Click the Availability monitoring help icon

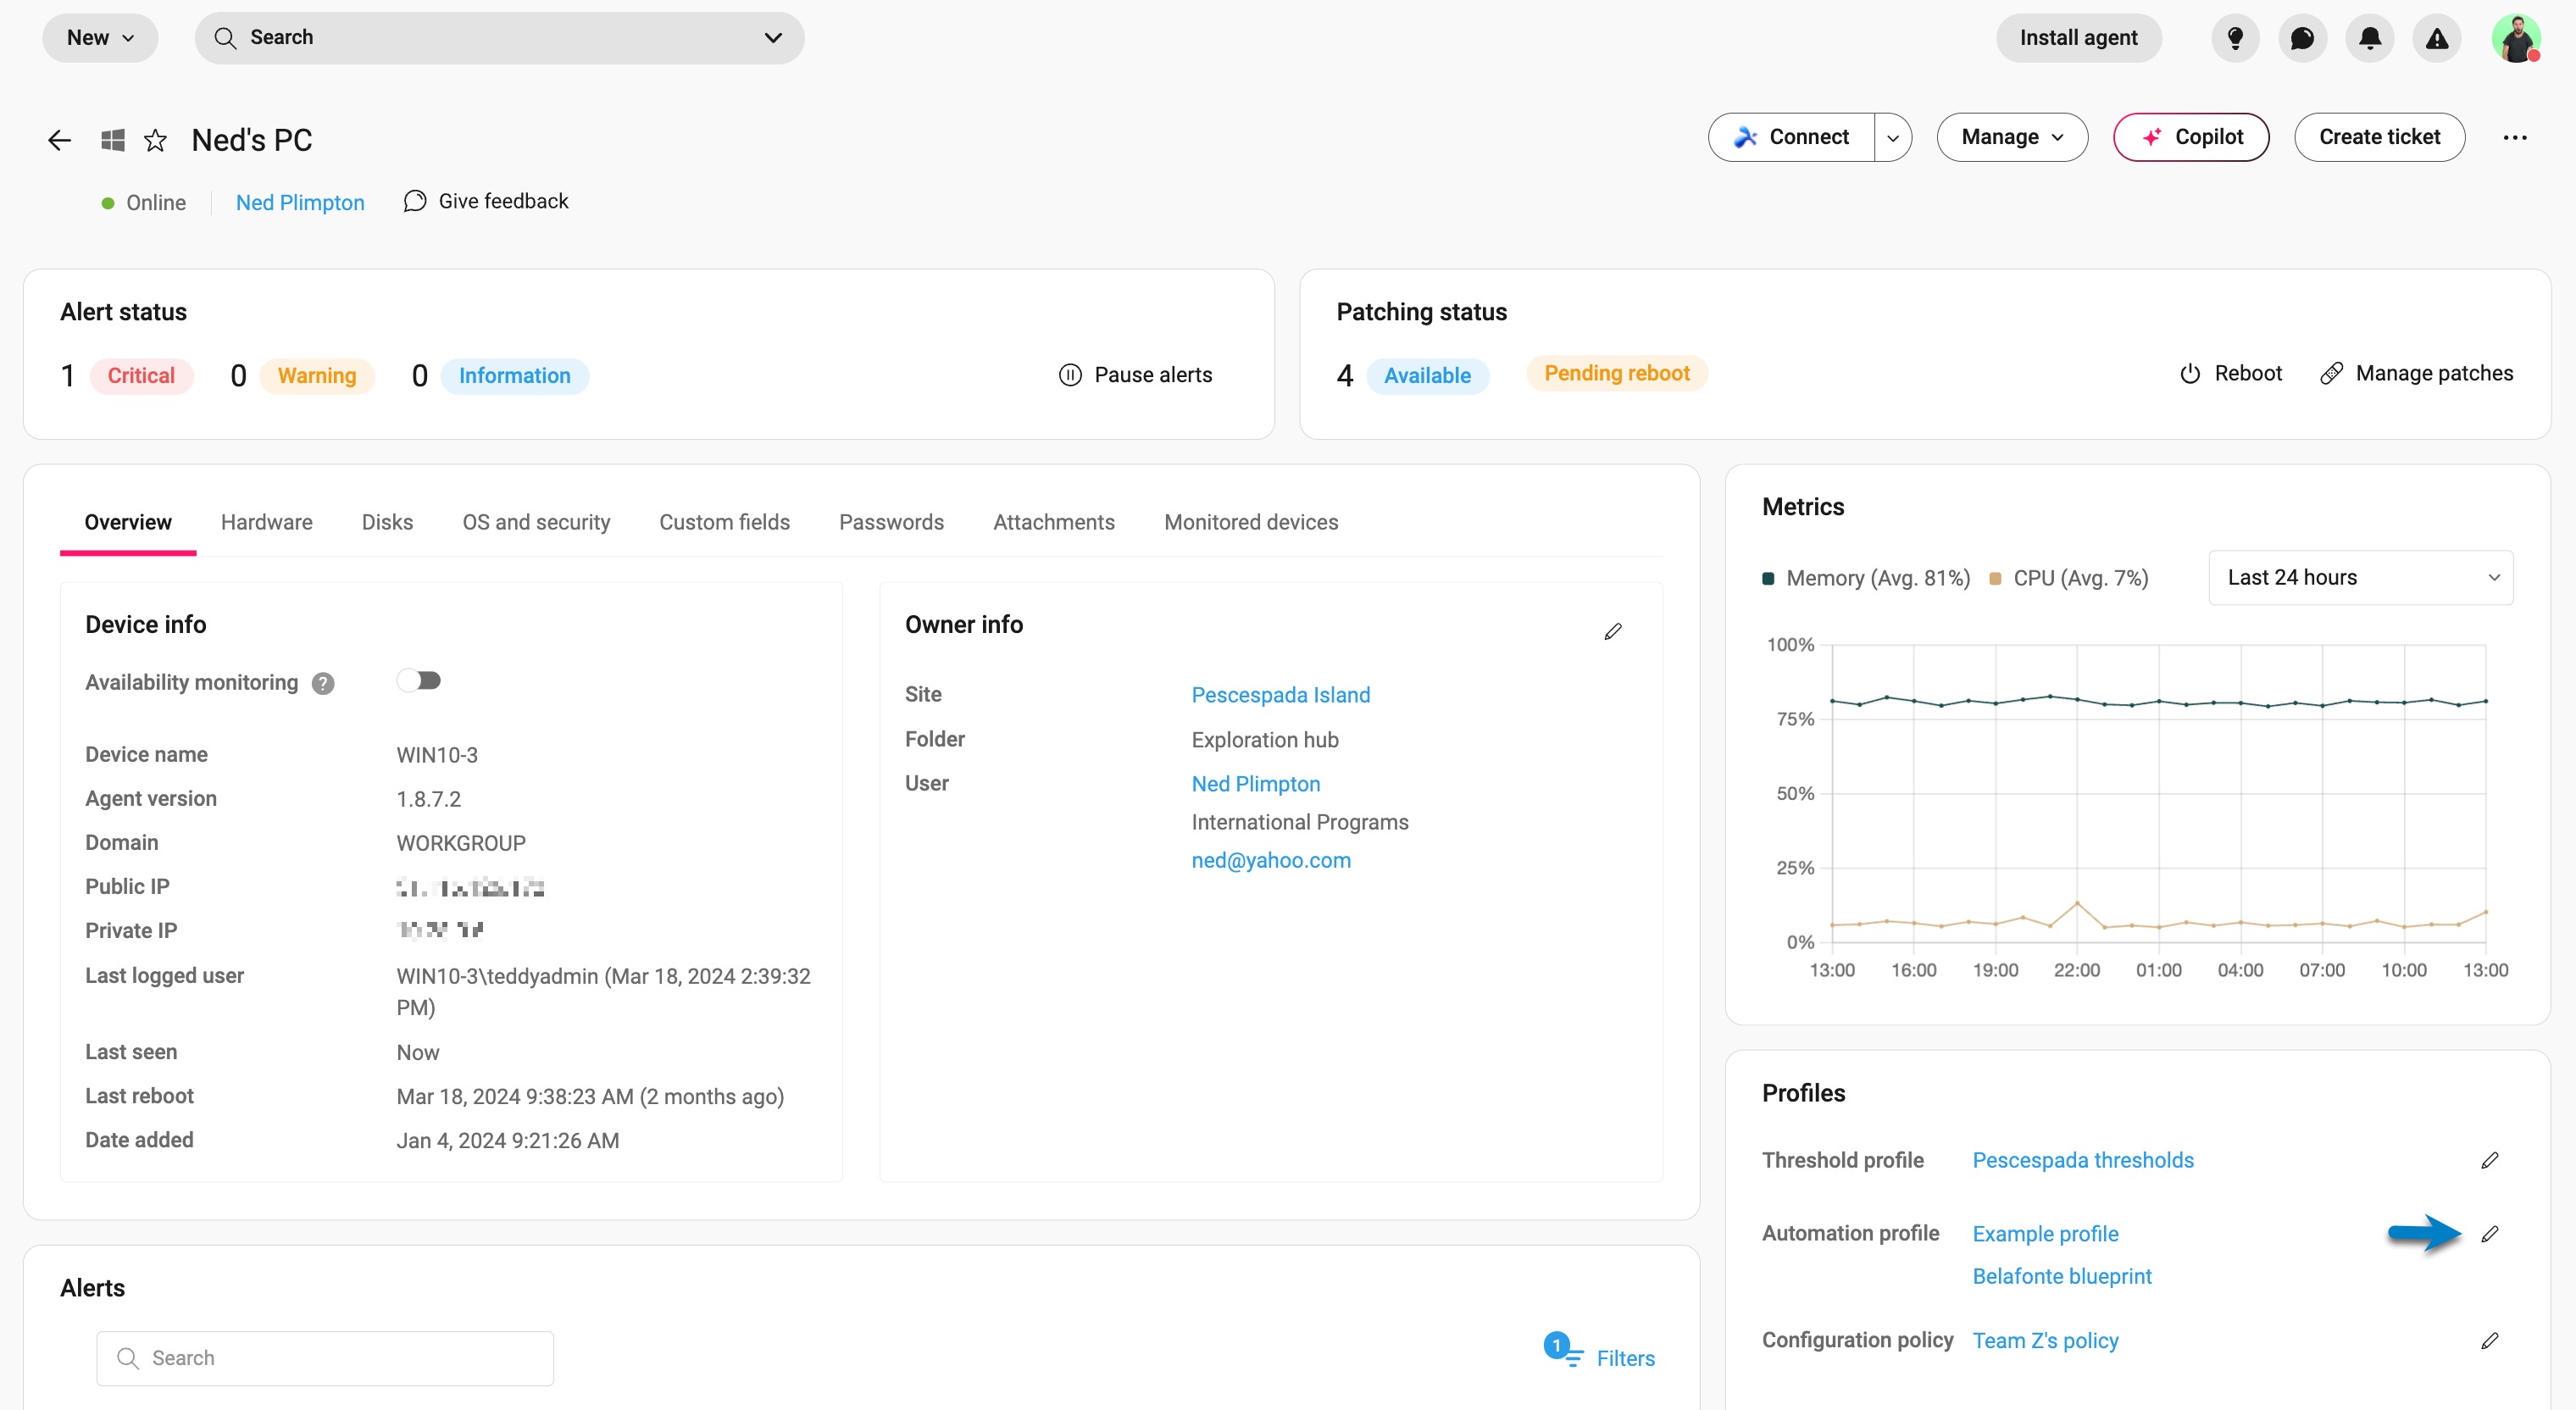322,683
